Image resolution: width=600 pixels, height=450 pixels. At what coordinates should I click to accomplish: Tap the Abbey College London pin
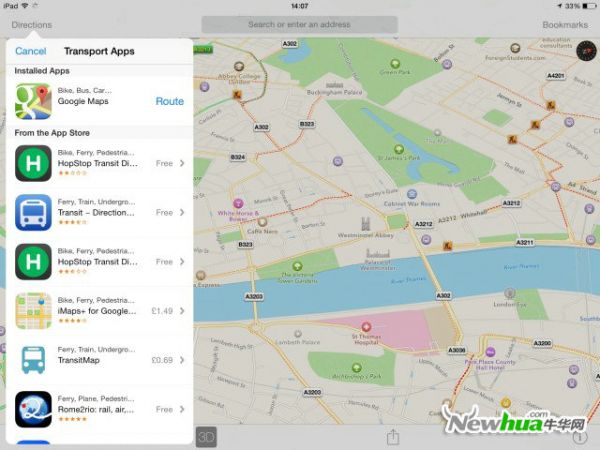click(239, 67)
